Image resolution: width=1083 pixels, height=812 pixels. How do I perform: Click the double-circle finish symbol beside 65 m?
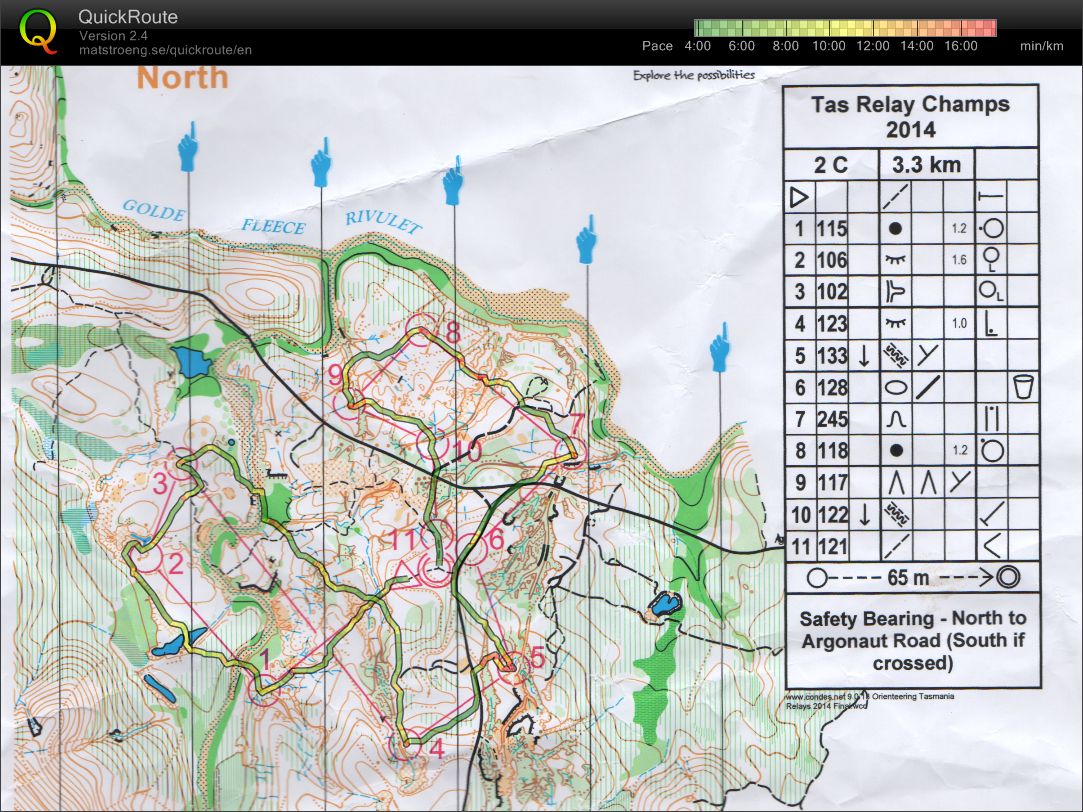coord(1006,577)
